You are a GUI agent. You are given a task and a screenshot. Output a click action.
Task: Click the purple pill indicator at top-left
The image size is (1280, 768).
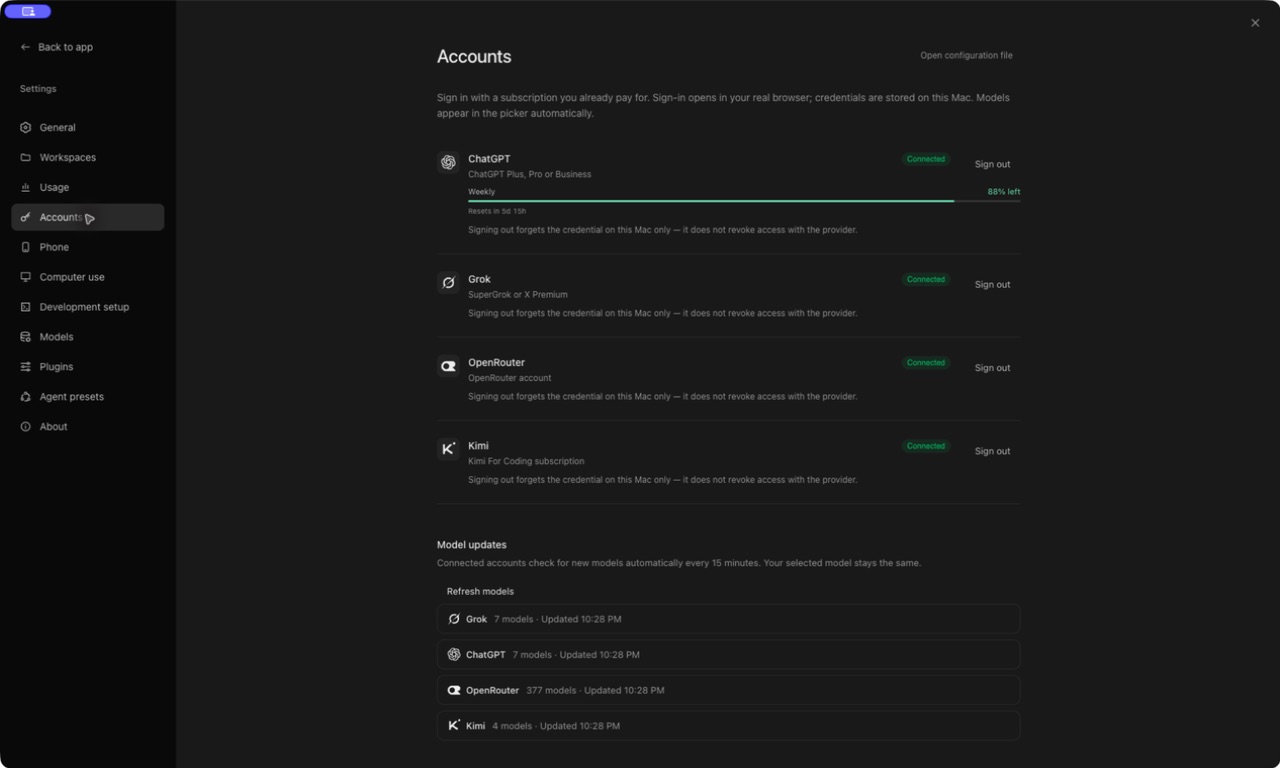28,12
